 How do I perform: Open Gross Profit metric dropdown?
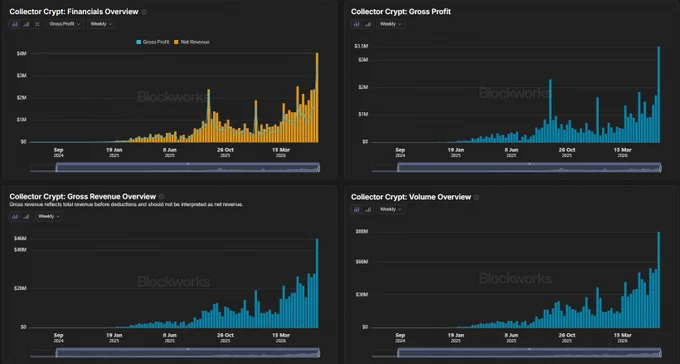65,24
